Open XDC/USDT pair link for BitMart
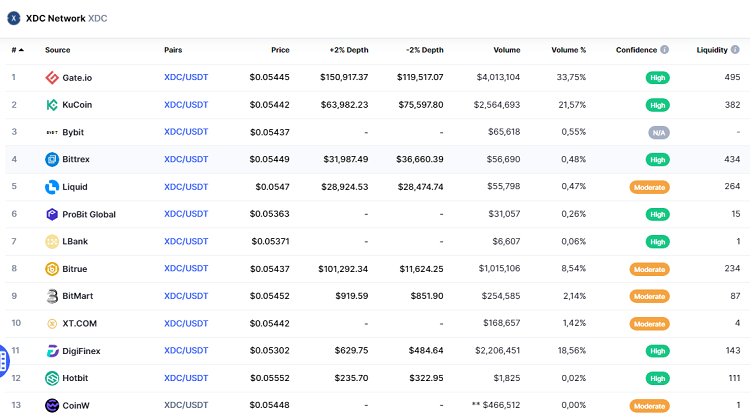This screenshot has width=750, height=416. pos(186,296)
